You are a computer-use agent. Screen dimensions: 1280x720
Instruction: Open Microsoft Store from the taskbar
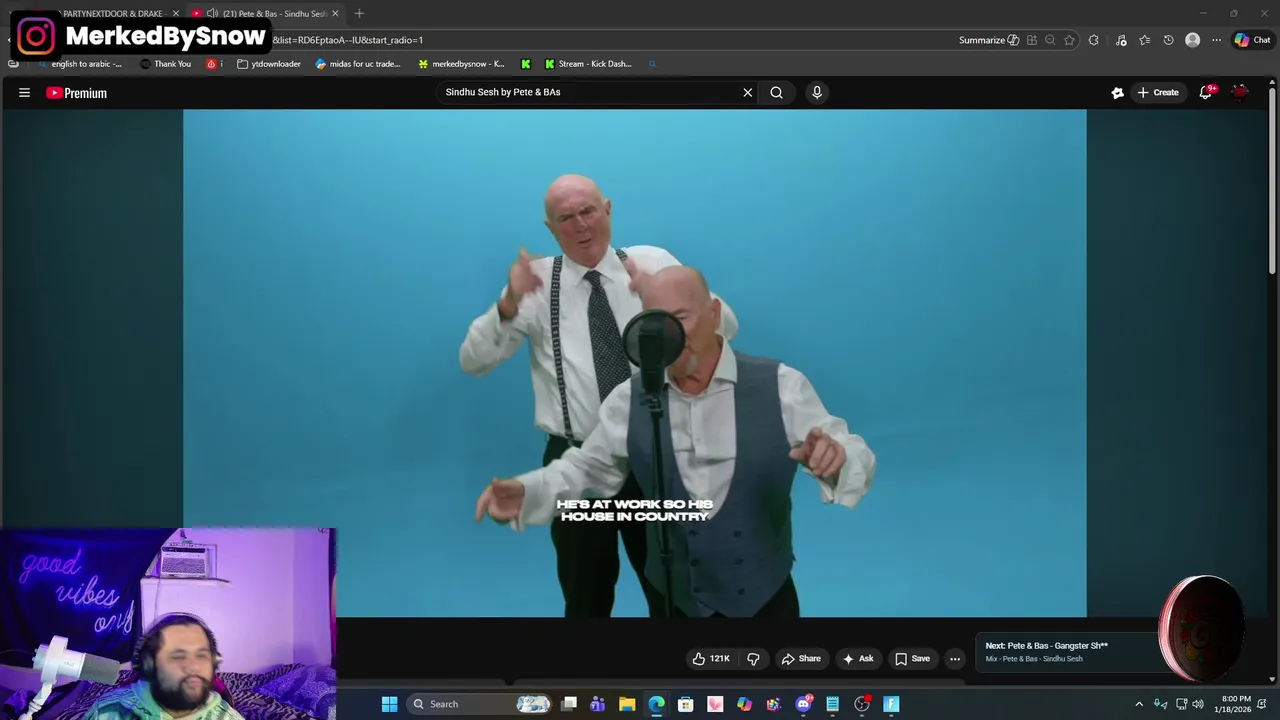[x=686, y=704]
